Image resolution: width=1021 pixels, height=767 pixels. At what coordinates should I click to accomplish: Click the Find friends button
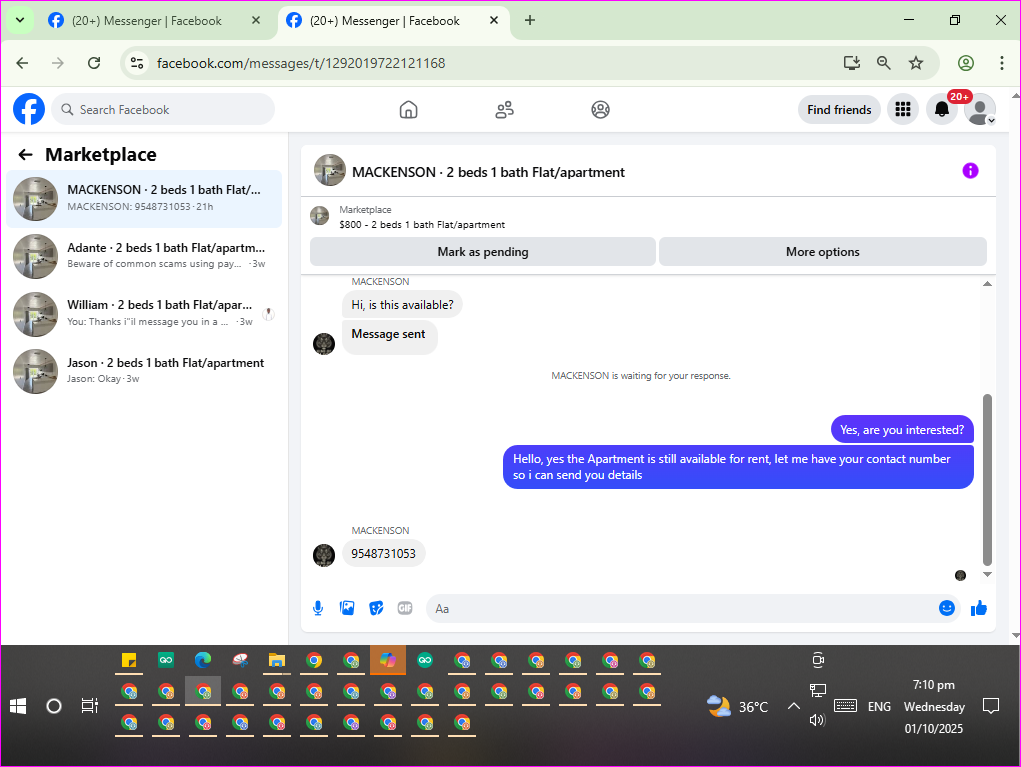coord(839,109)
